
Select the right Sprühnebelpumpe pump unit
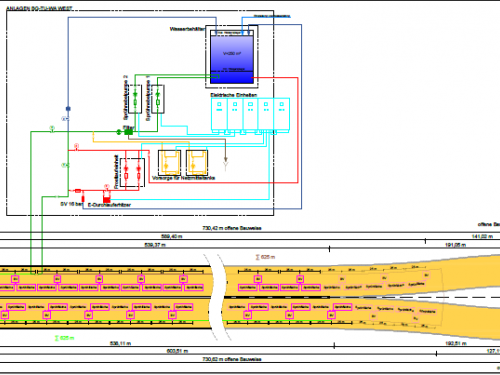(x=158, y=99)
